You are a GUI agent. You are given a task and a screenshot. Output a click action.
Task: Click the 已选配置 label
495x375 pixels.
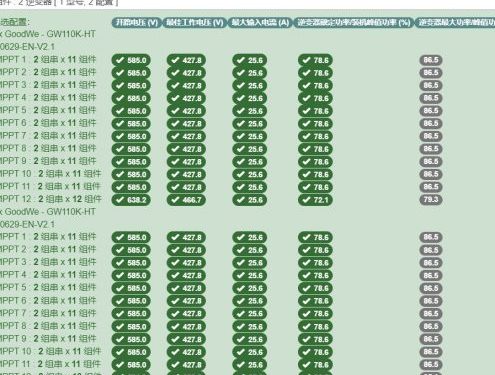tap(15, 22)
